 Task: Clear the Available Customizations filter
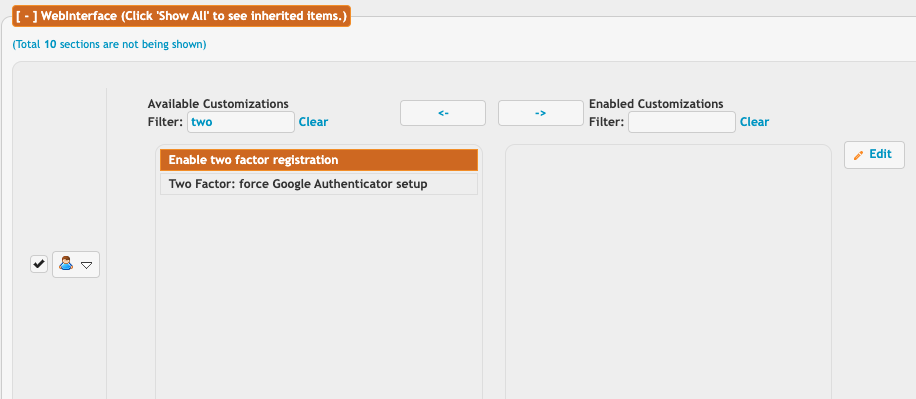click(313, 122)
